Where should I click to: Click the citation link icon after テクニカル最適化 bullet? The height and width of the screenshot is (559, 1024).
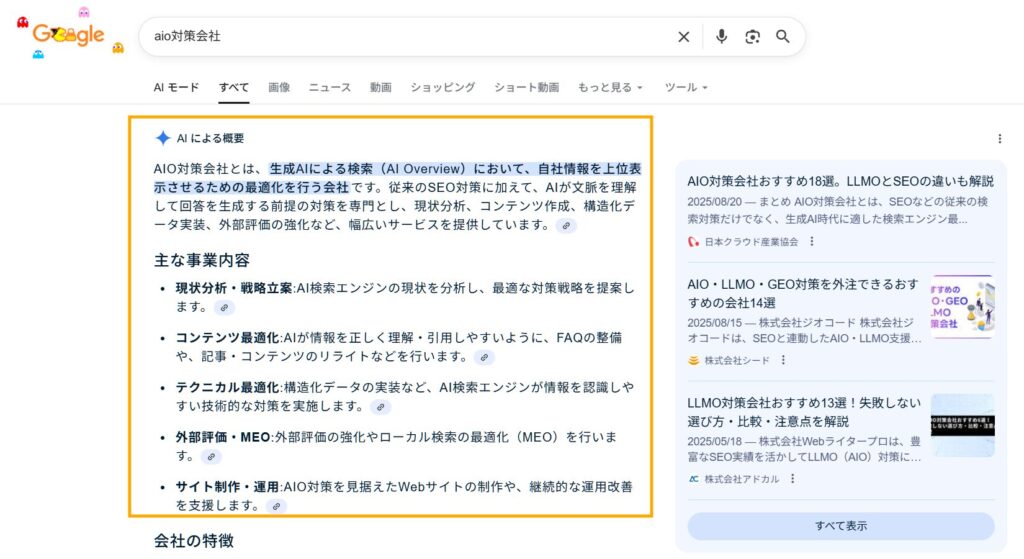pos(380,407)
